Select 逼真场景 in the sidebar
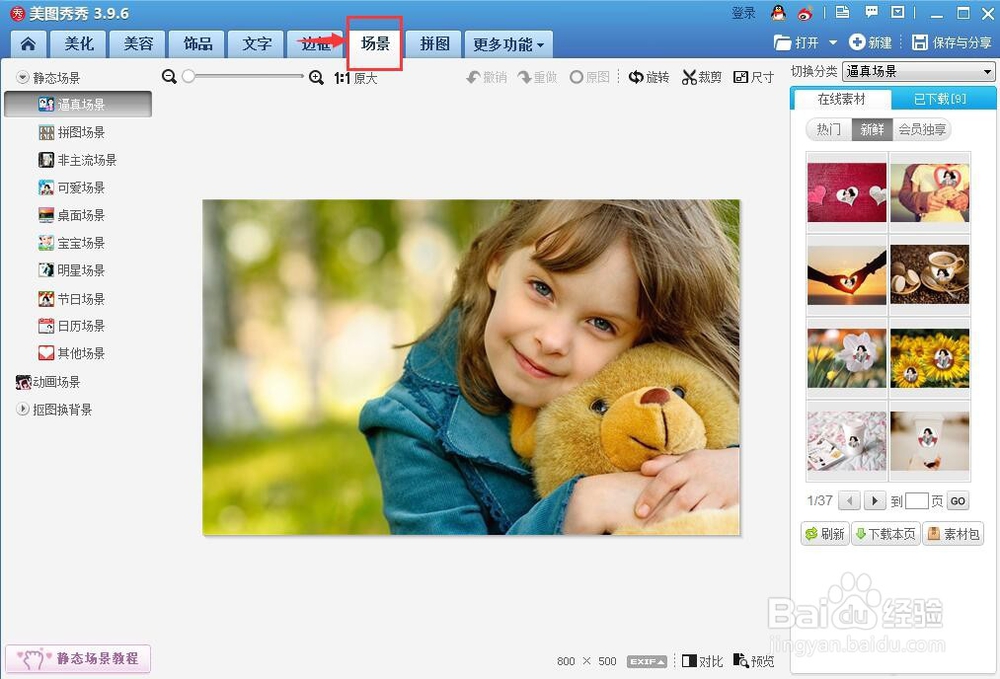This screenshot has width=1000, height=679. point(78,104)
